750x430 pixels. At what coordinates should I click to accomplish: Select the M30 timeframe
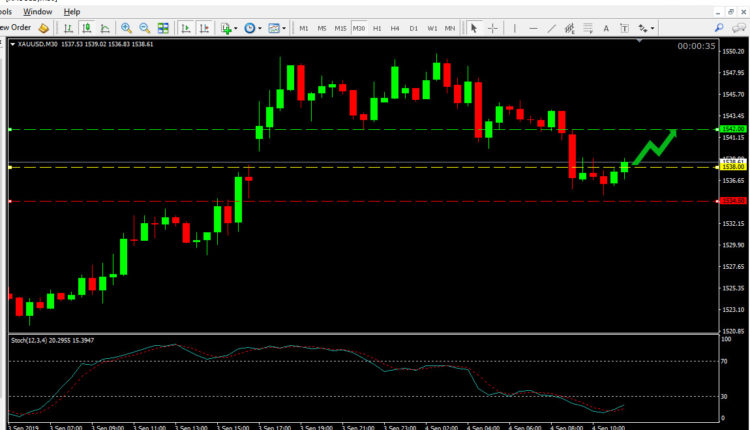359,28
